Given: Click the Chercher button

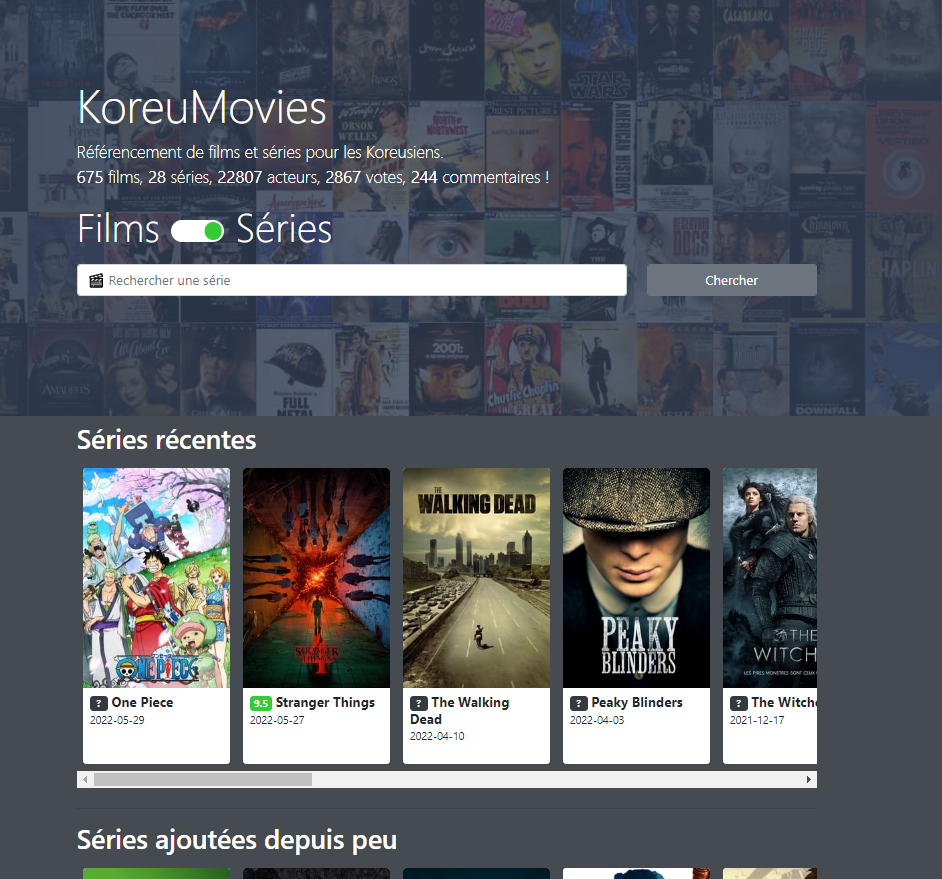Looking at the screenshot, I should (x=731, y=280).
